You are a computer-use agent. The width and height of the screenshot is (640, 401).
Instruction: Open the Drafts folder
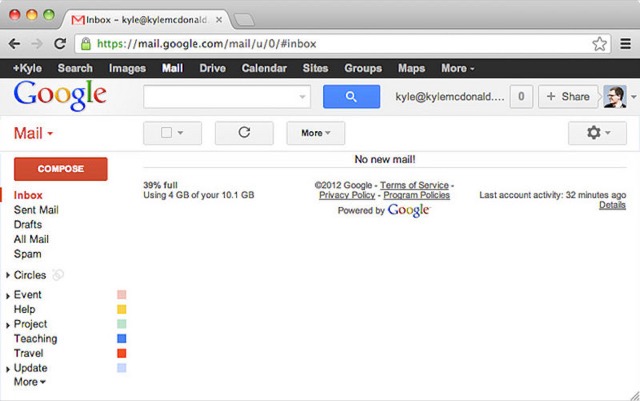click(28, 225)
